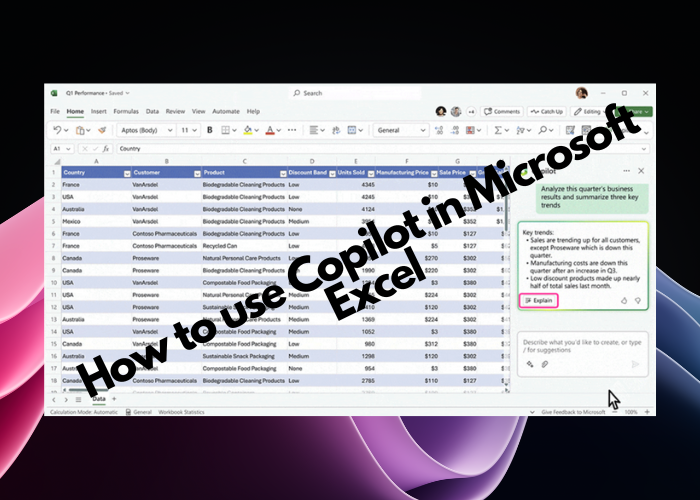Click the Conditional Formatting icon
Screen dimensions: 700x500
tap(470, 130)
